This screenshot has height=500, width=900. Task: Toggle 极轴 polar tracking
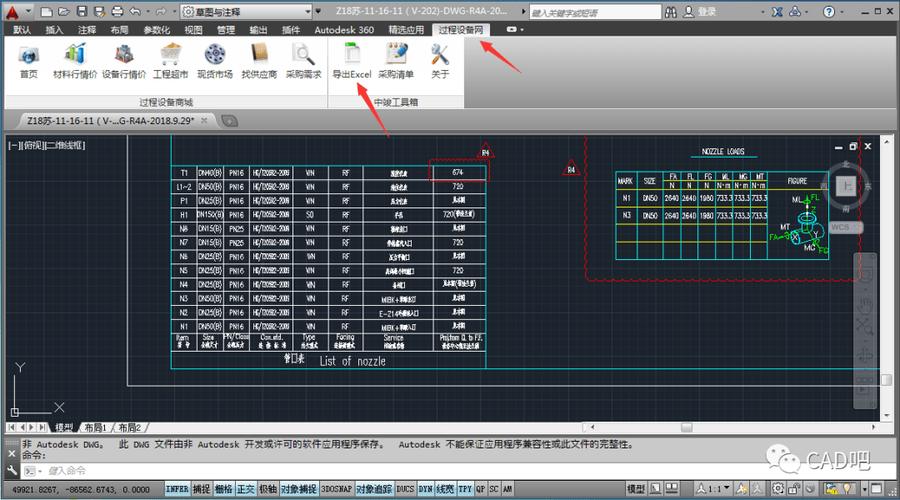click(267, 489)
